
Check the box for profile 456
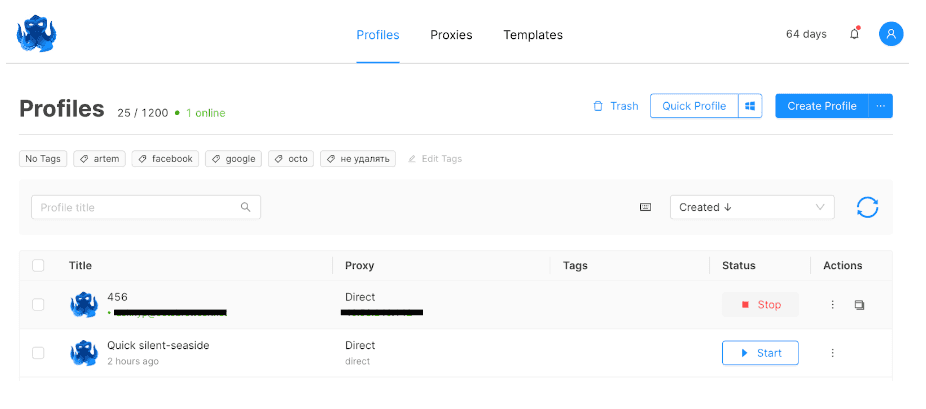pos(38,305)
